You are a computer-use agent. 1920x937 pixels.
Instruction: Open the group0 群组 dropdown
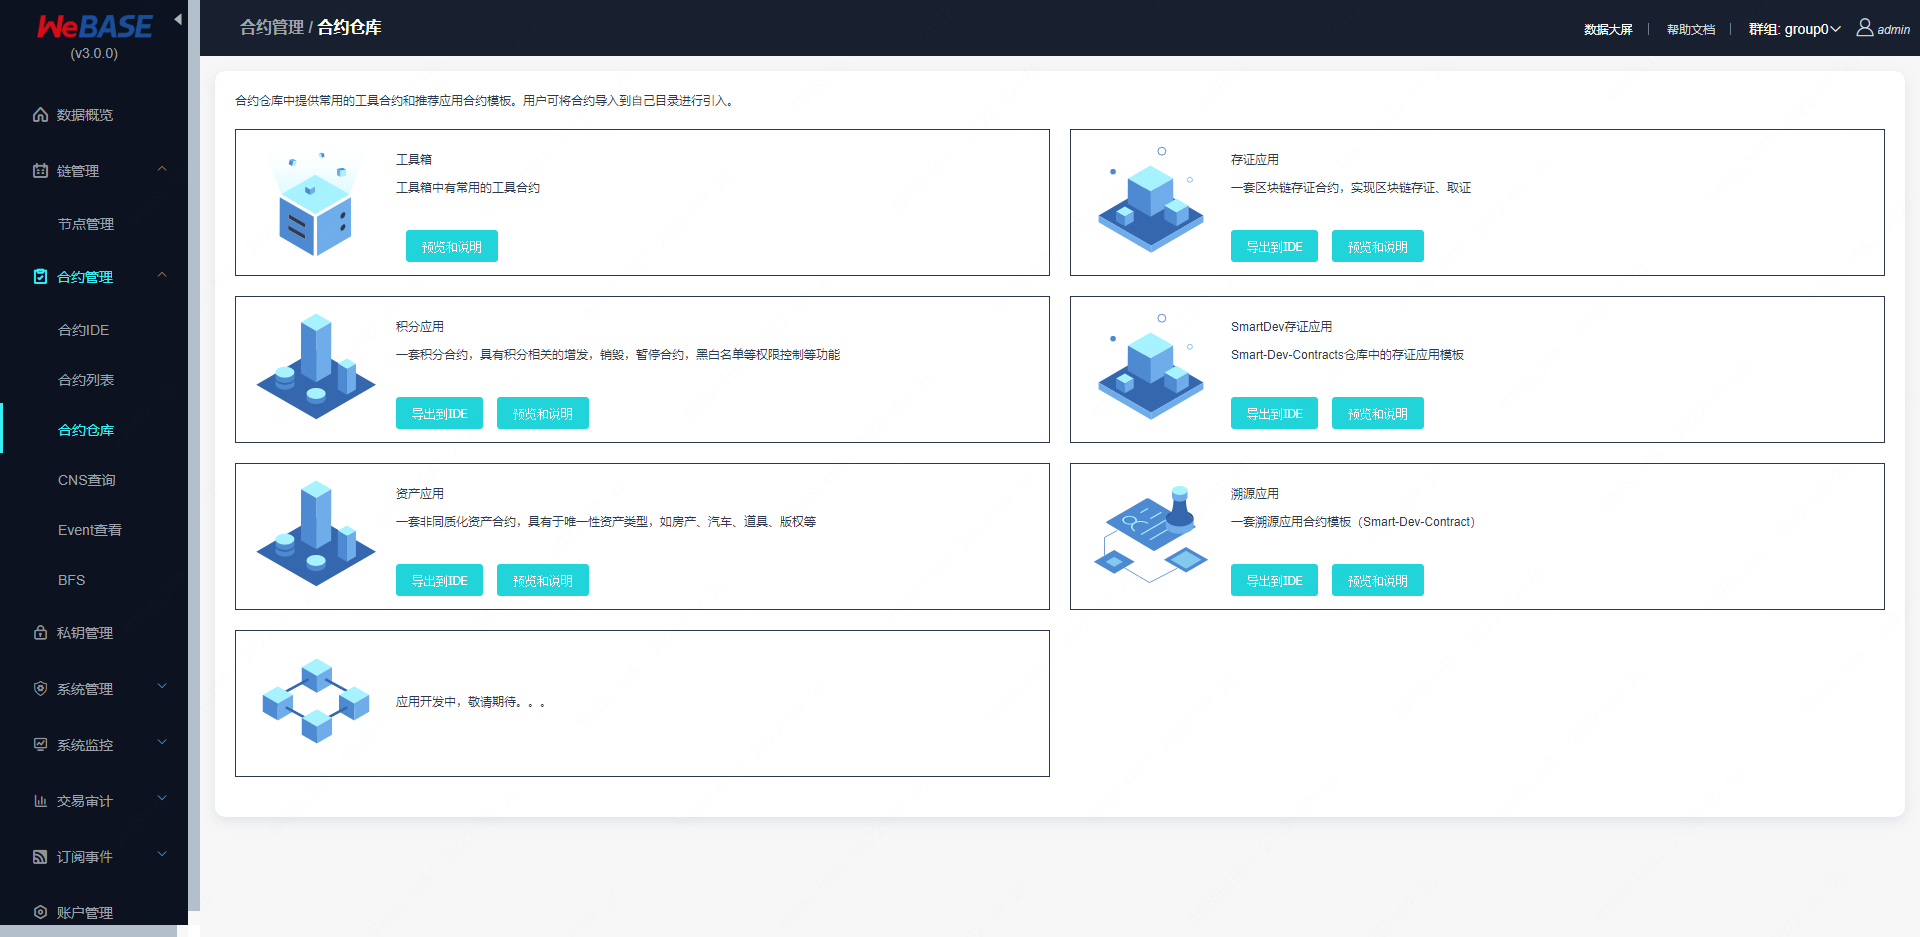[x=1794, y=29]
